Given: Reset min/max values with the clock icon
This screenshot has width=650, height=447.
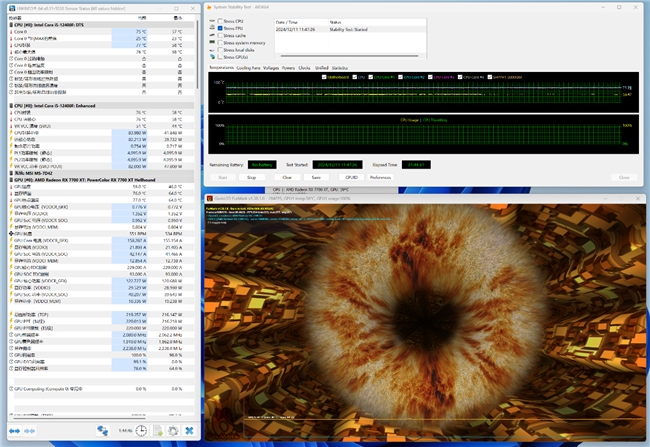Looking at the screenshot, I should coord(141,431).
